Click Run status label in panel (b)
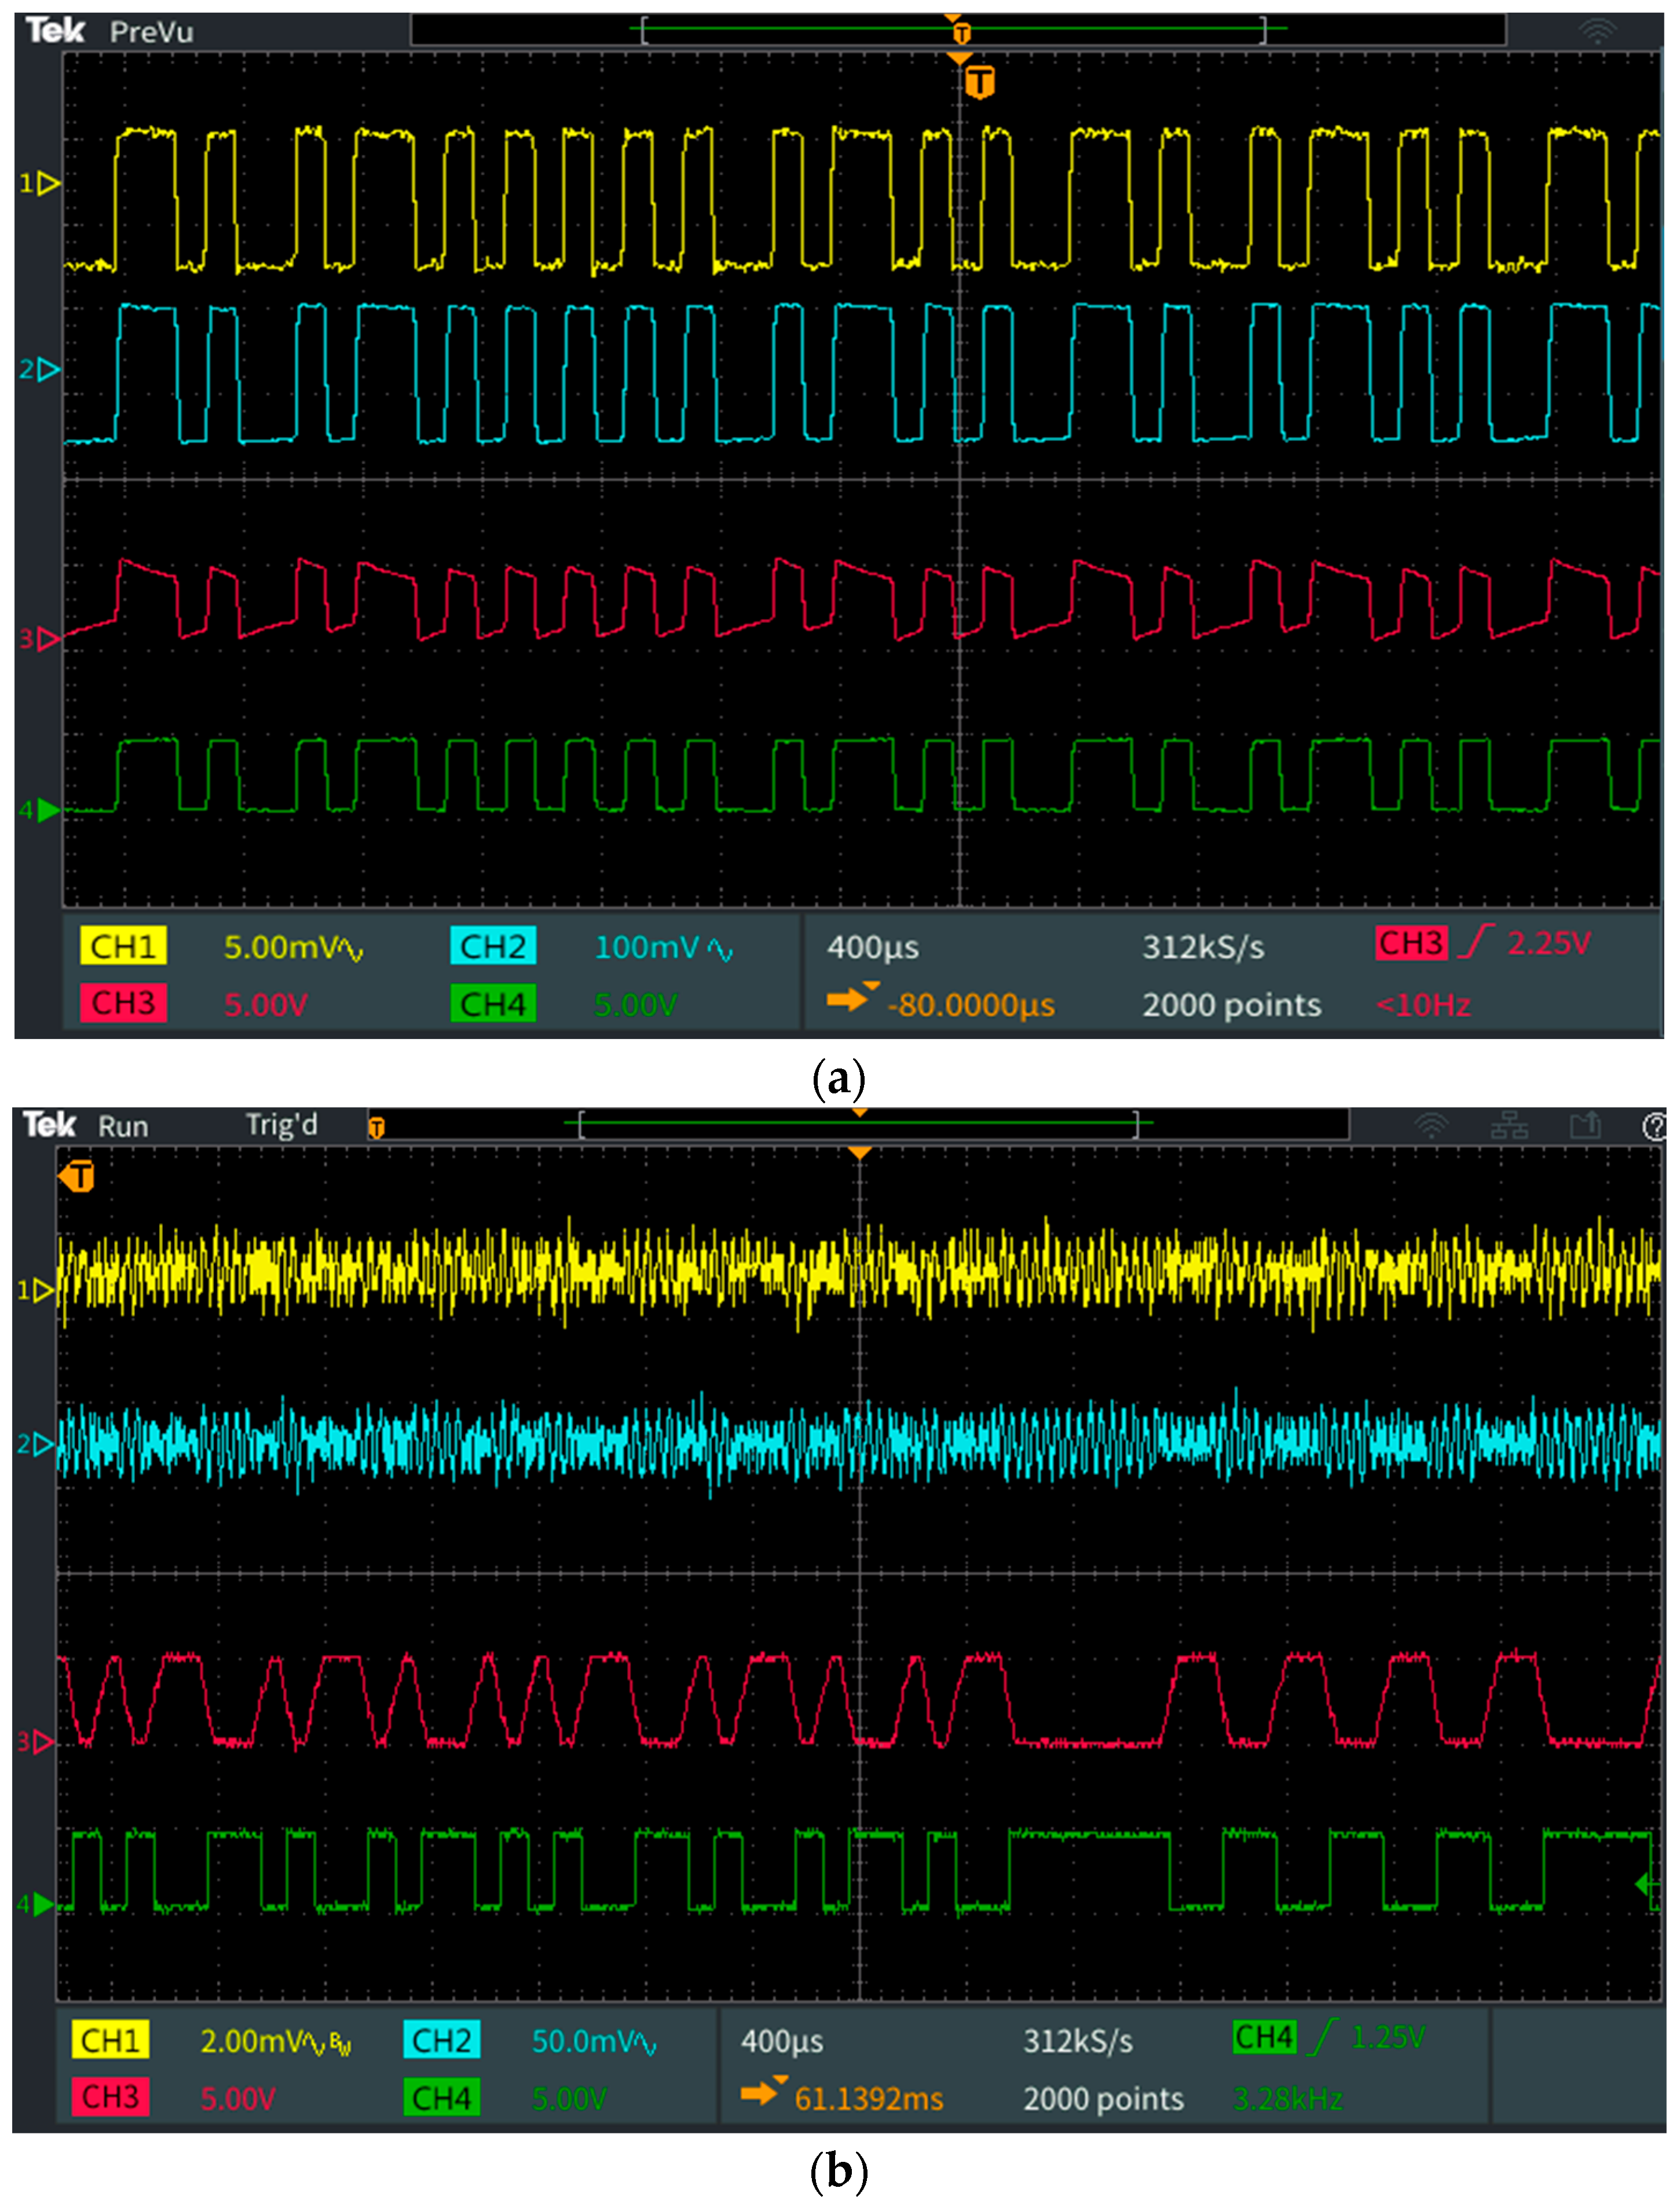This screenshot has height=2203, width=1680. coord(123,1127)
